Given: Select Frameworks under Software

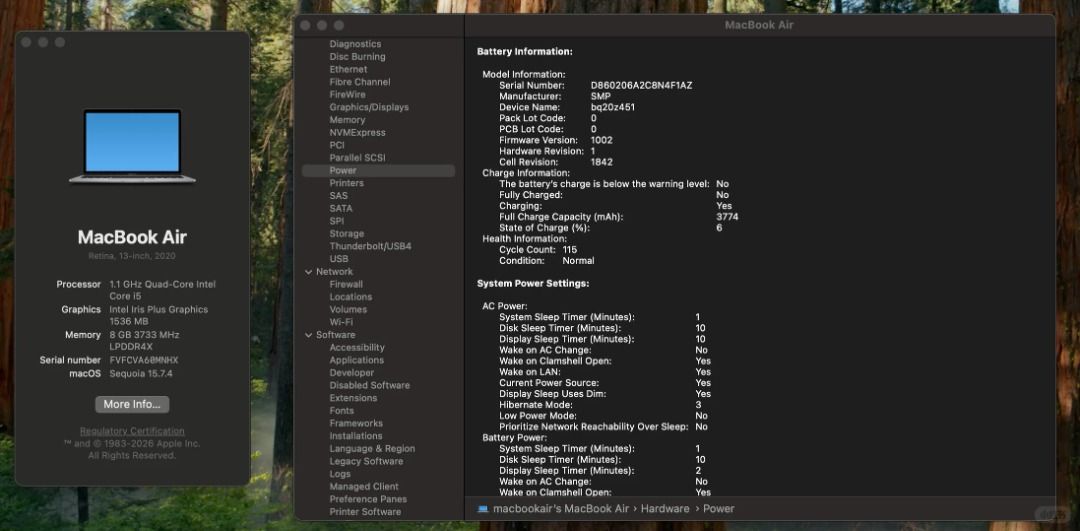Looking at the screenshot, I should [355, 424].
